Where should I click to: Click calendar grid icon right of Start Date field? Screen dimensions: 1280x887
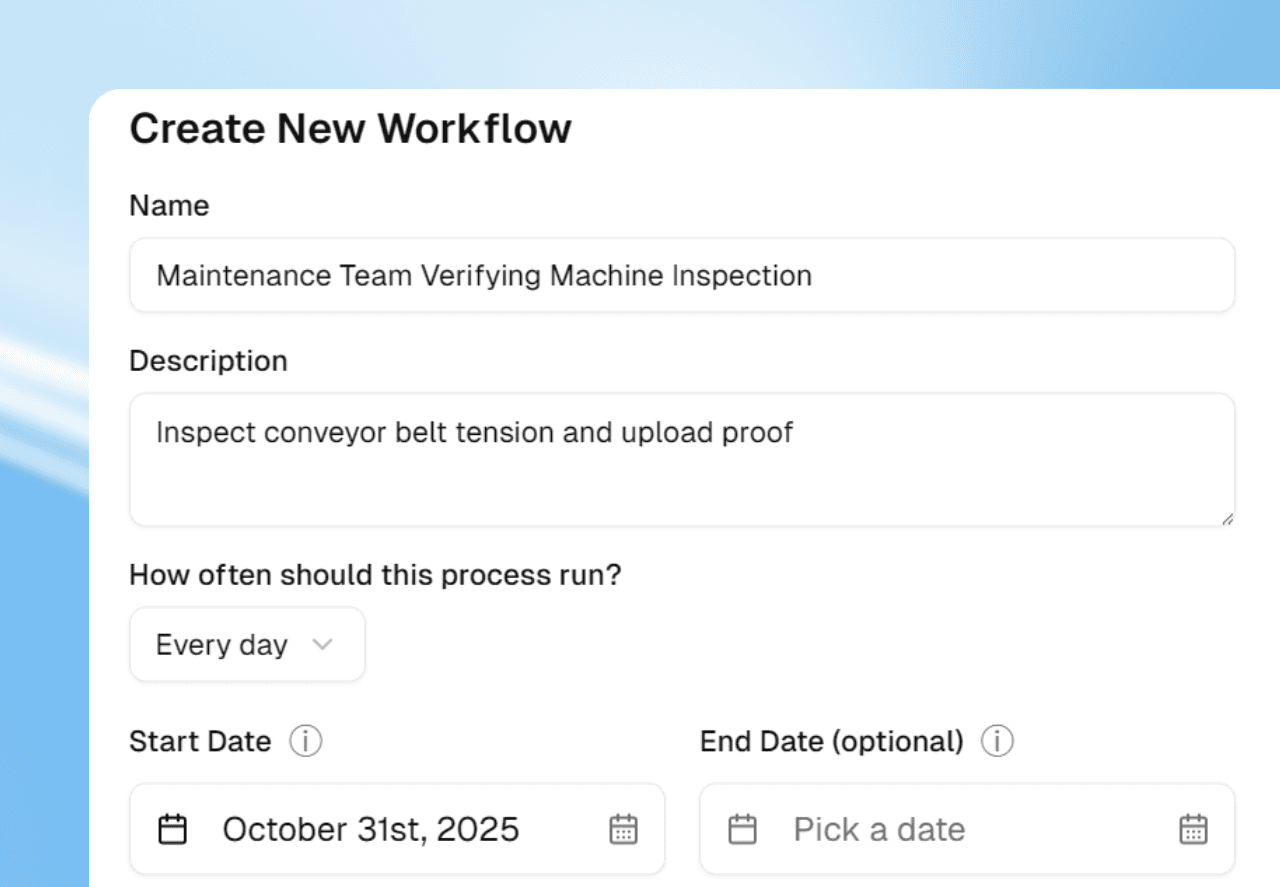pyautogui.click(x=623, y=829)
